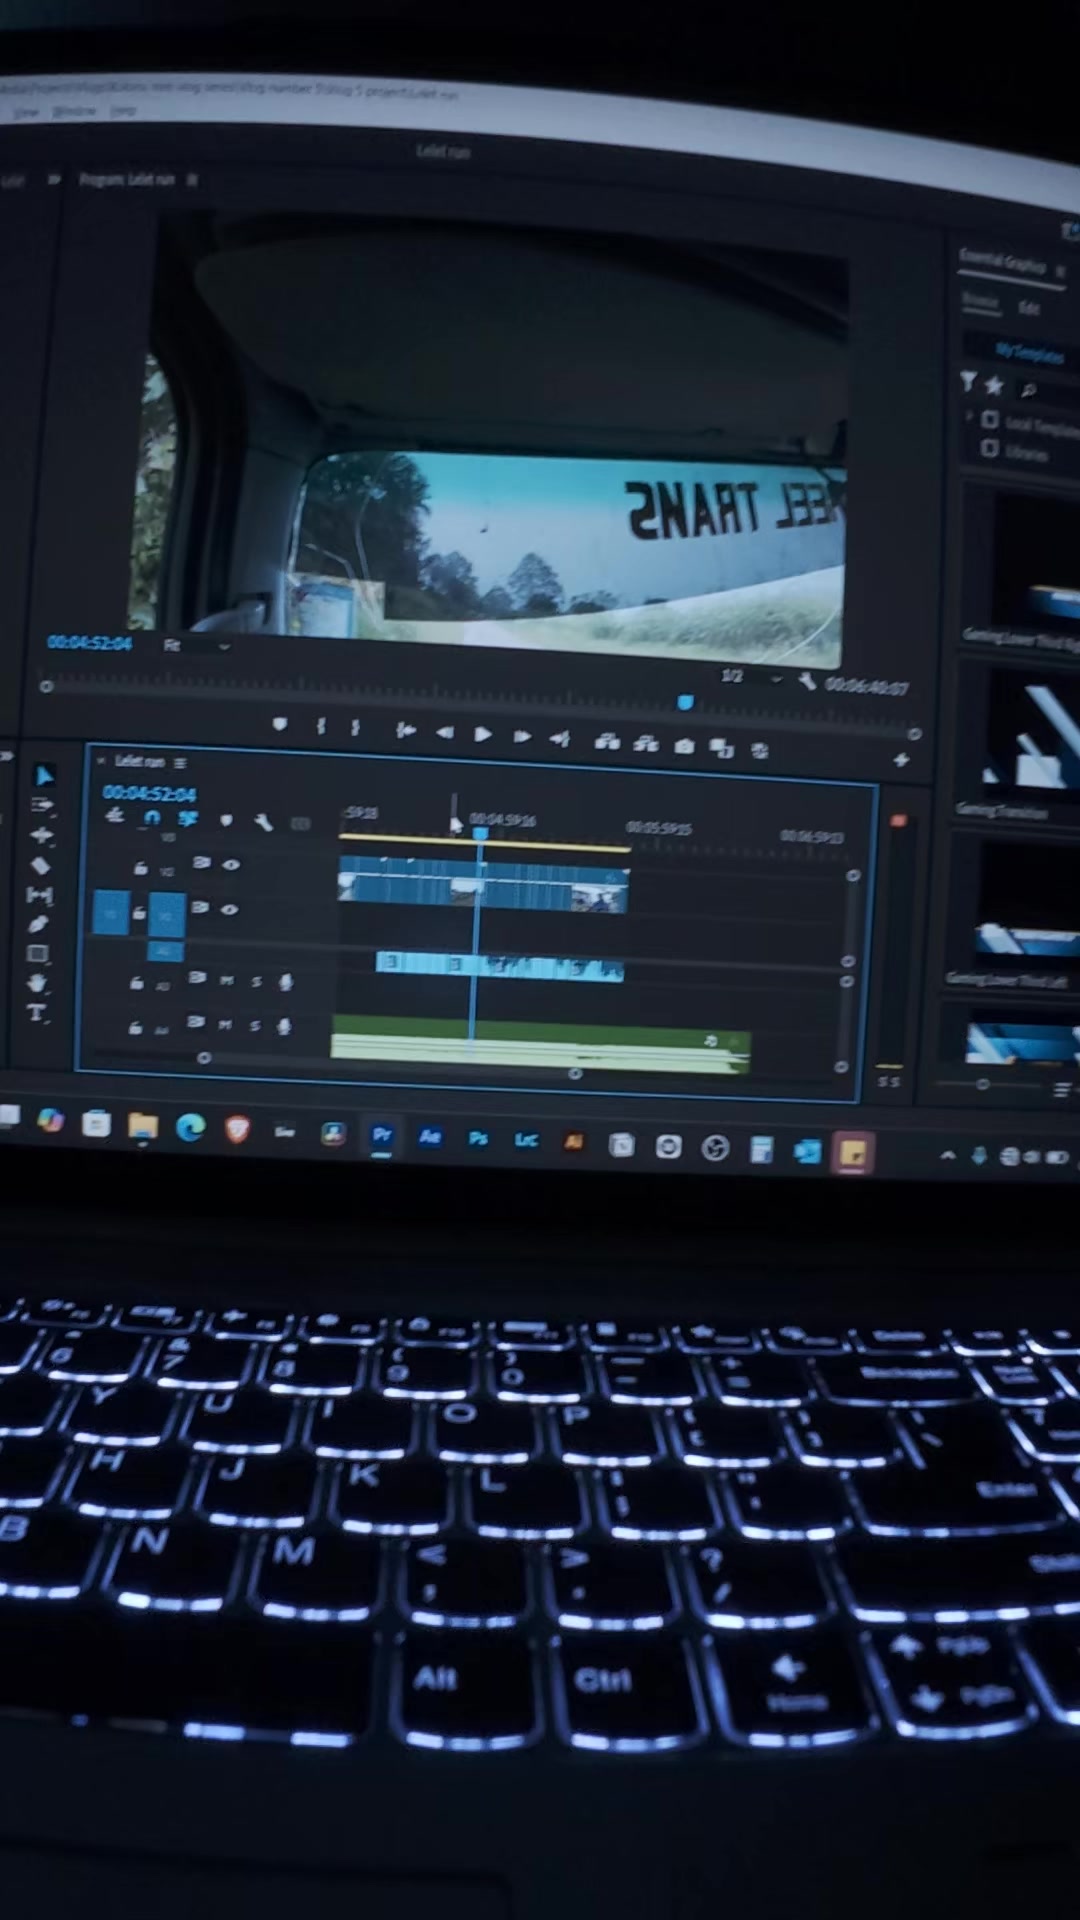Open the program monitor wrench settings

click(x=807, y=682)
